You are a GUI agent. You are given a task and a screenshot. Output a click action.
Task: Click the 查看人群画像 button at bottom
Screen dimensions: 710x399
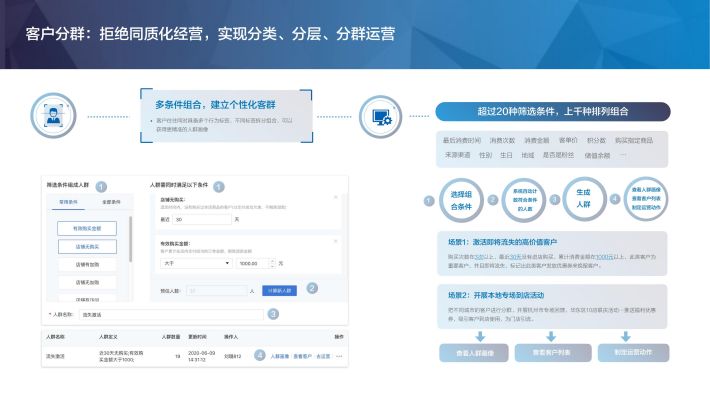tap(474, 353)
